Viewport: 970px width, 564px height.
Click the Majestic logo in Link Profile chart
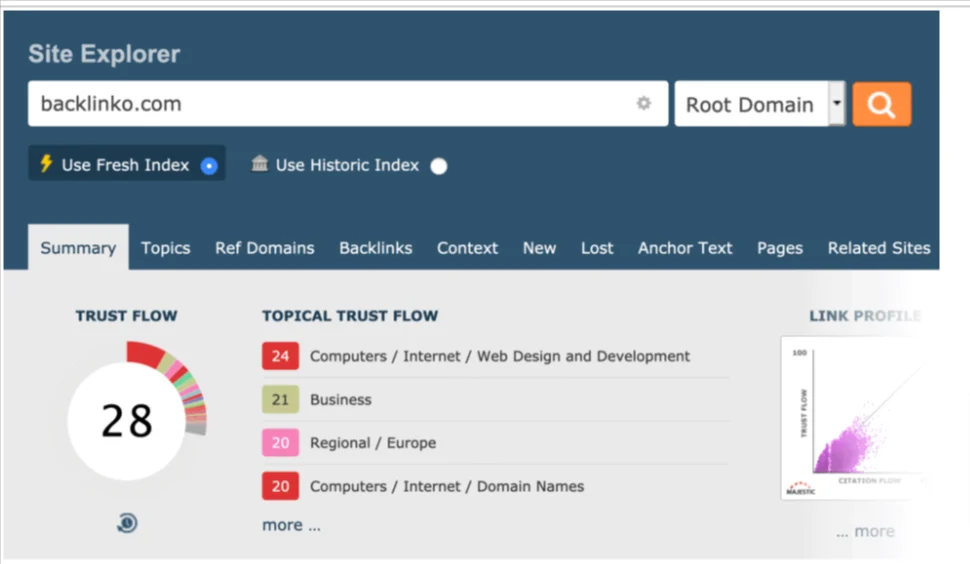tap(800, 489)
